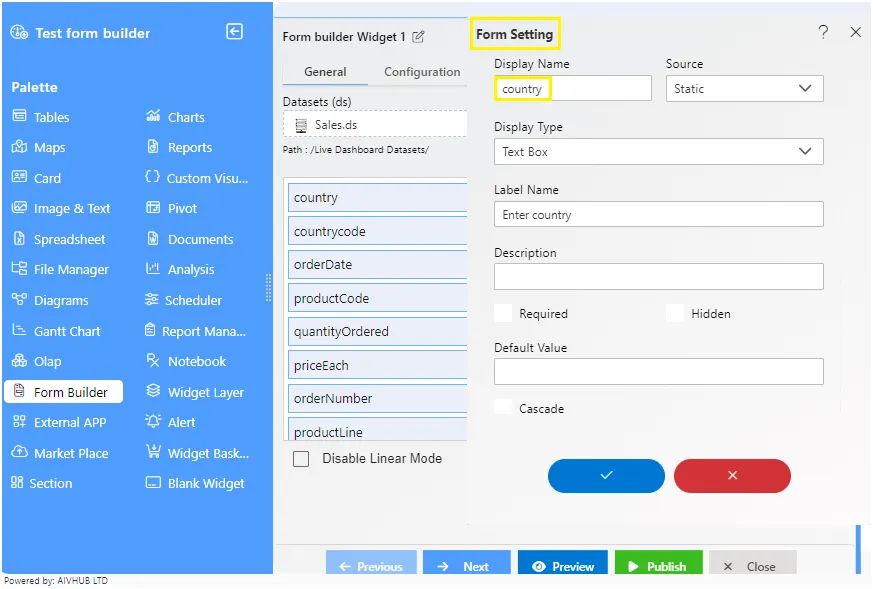This screenshot has height=589, width=873.
Task: Collapse the left sidebar panel
Action: point(234,32)
